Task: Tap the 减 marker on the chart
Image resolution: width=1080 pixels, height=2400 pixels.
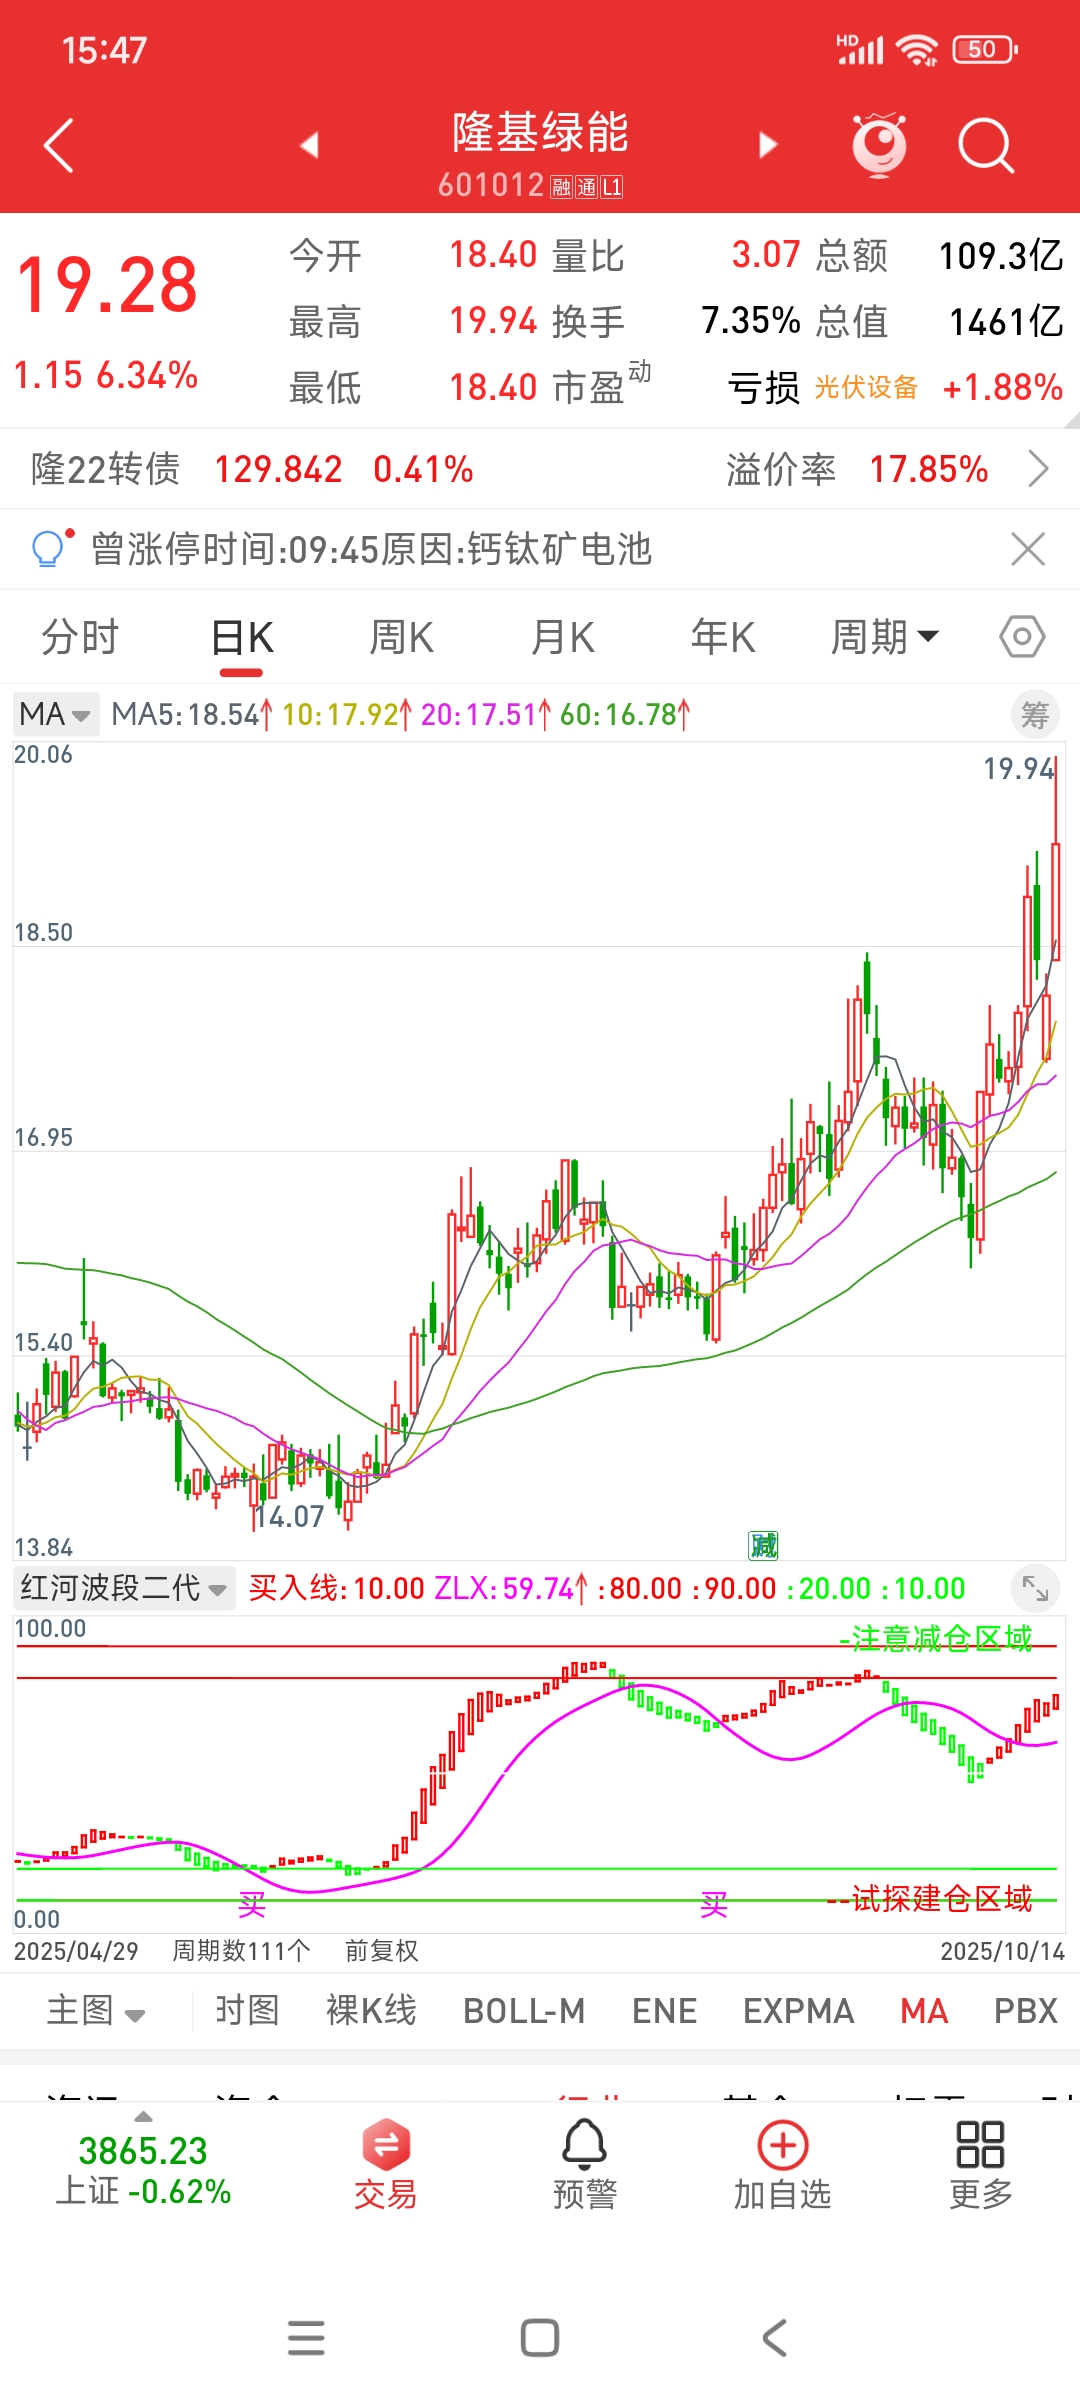Action: coord(763,1546)
